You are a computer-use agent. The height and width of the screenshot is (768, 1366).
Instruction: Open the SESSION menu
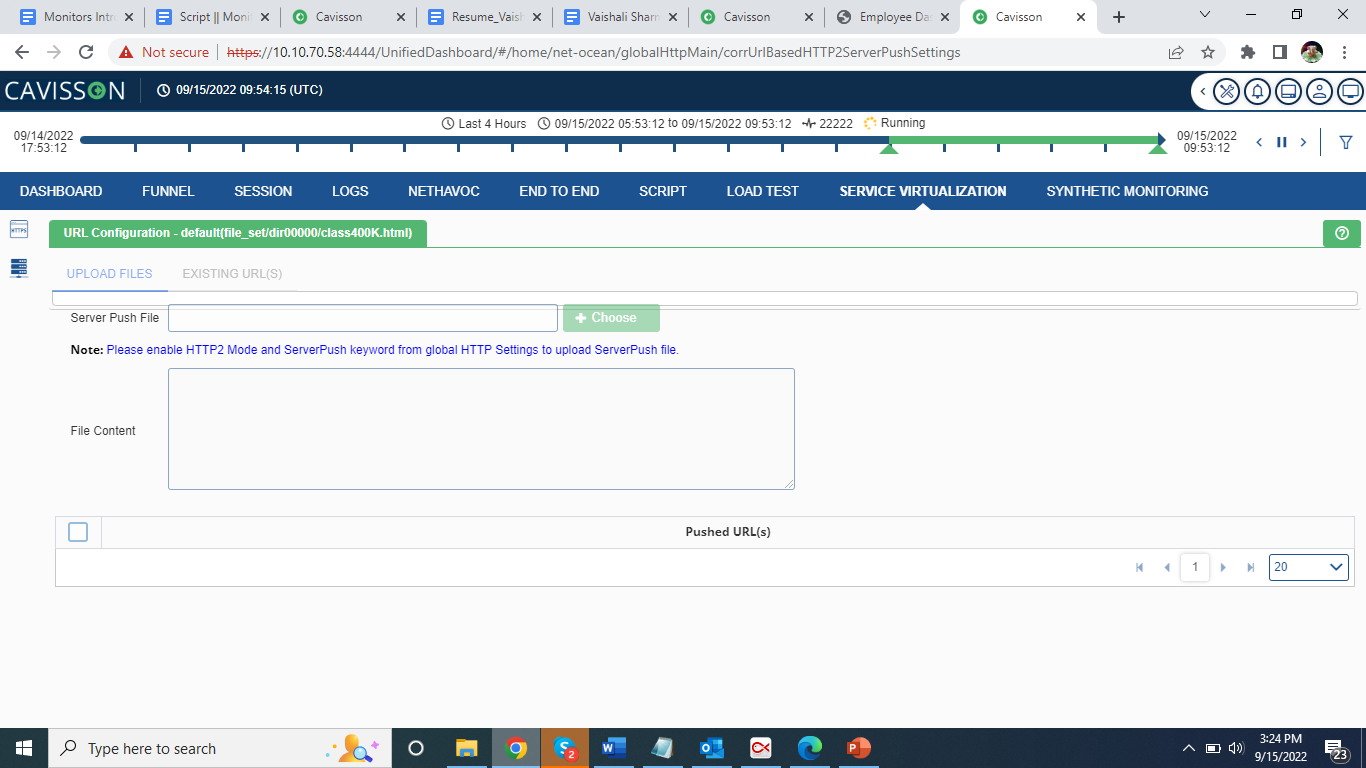click(x=263, y=191)
